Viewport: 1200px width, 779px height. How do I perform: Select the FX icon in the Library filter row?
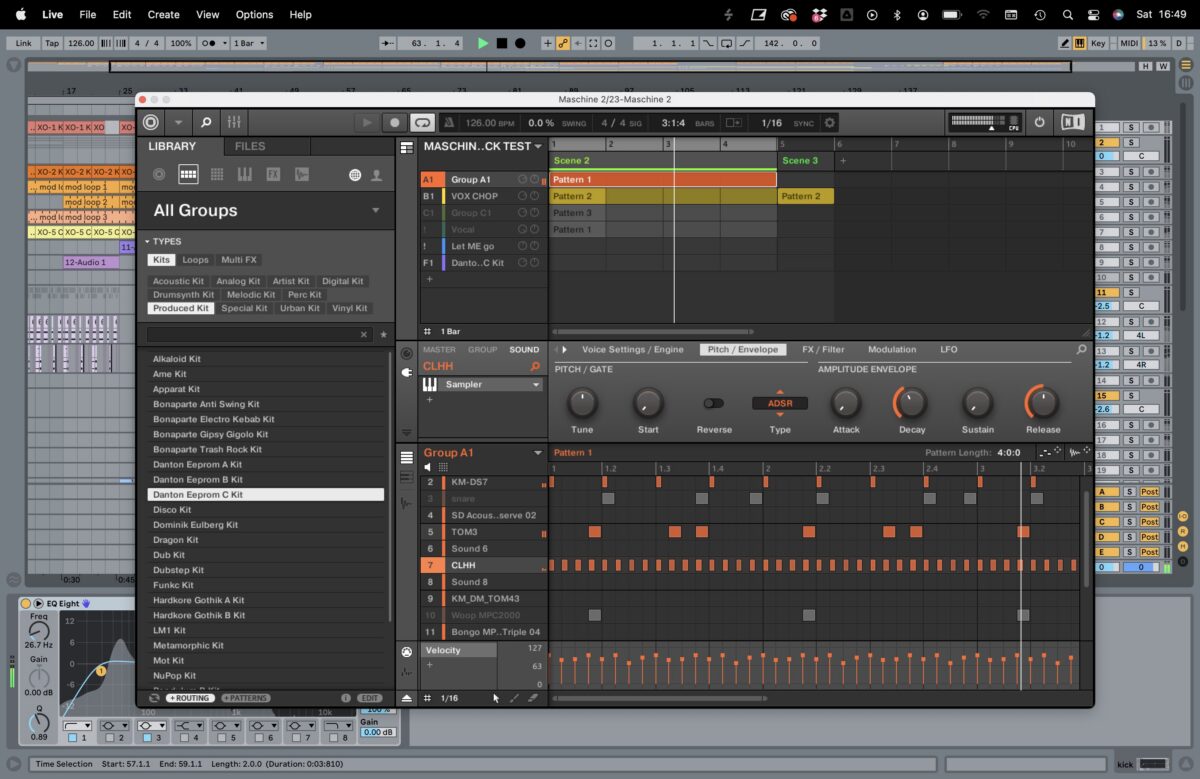273,174
